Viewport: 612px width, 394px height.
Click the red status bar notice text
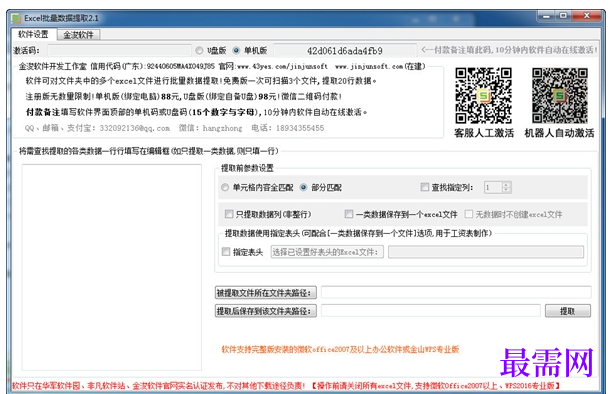tap(286, 386)
